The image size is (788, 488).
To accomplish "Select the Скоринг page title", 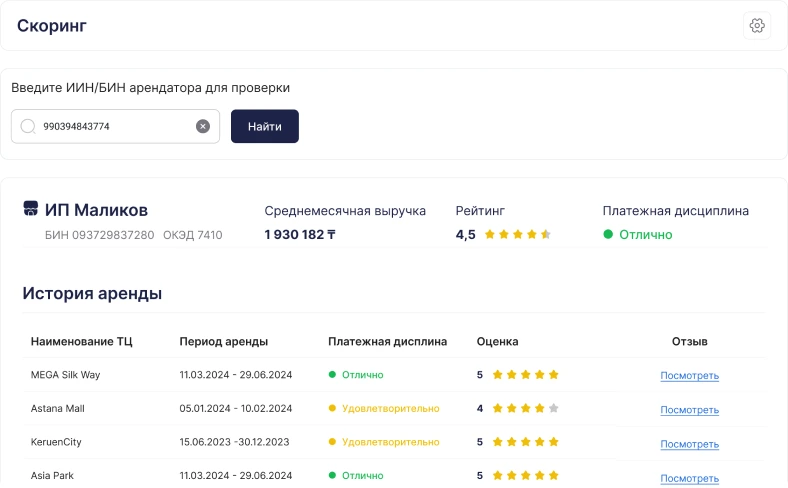I will point(52,26).
